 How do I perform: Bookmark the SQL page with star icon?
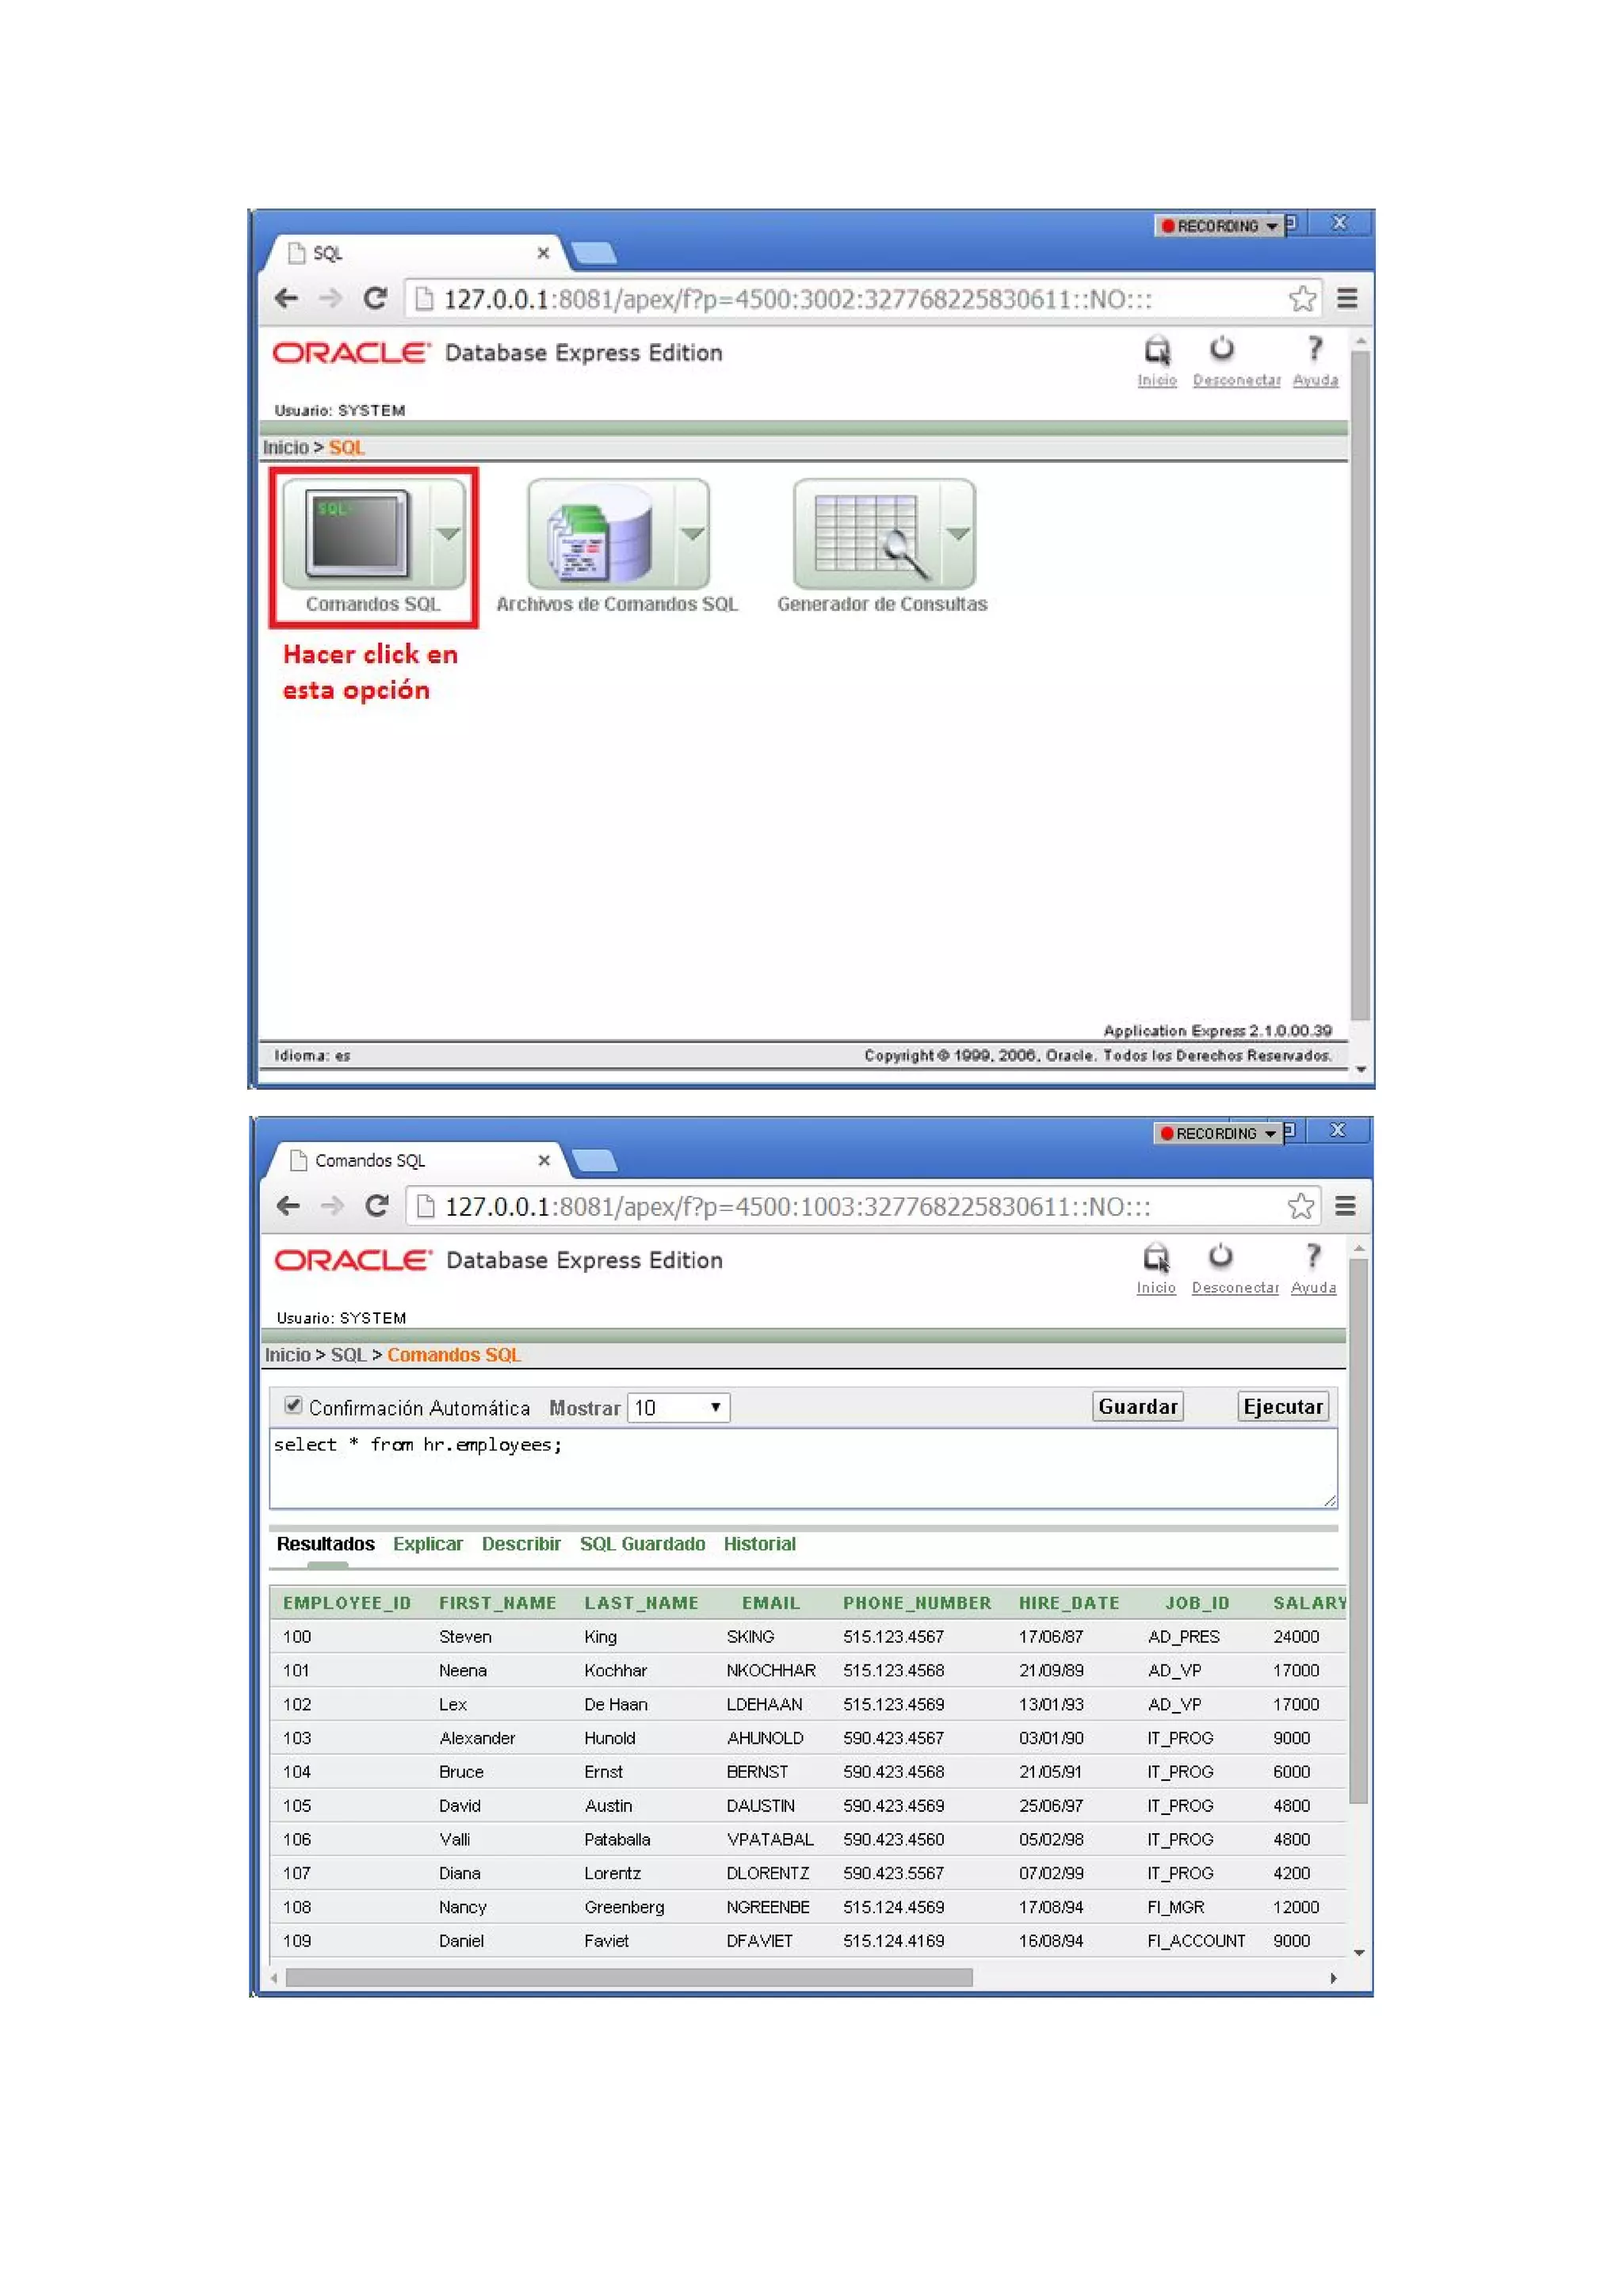click(x=1301, y=298)
